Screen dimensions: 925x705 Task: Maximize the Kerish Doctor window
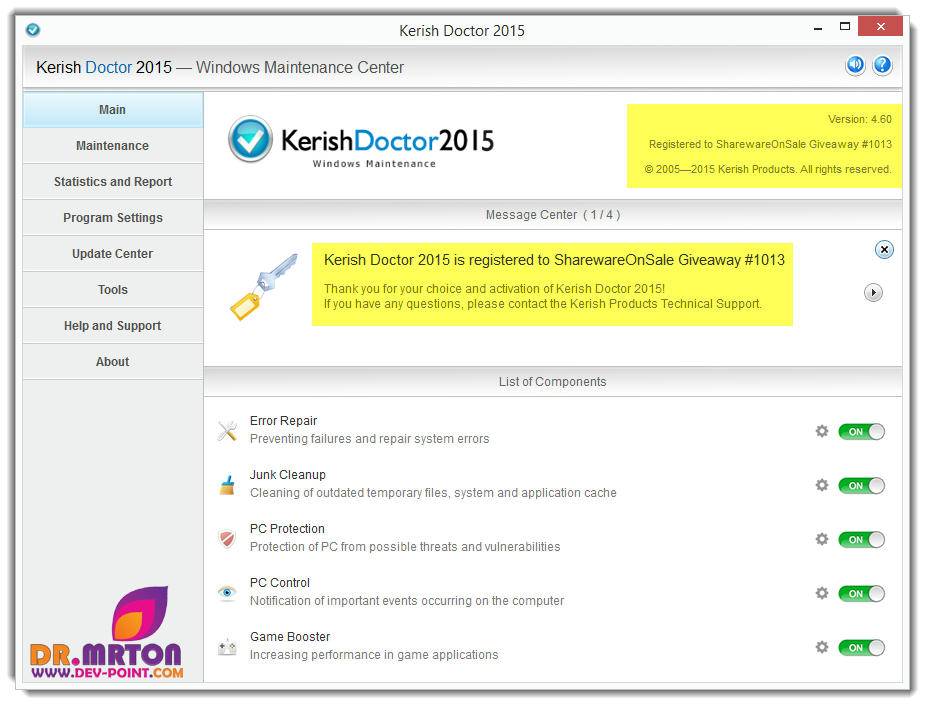coord(845,27)
